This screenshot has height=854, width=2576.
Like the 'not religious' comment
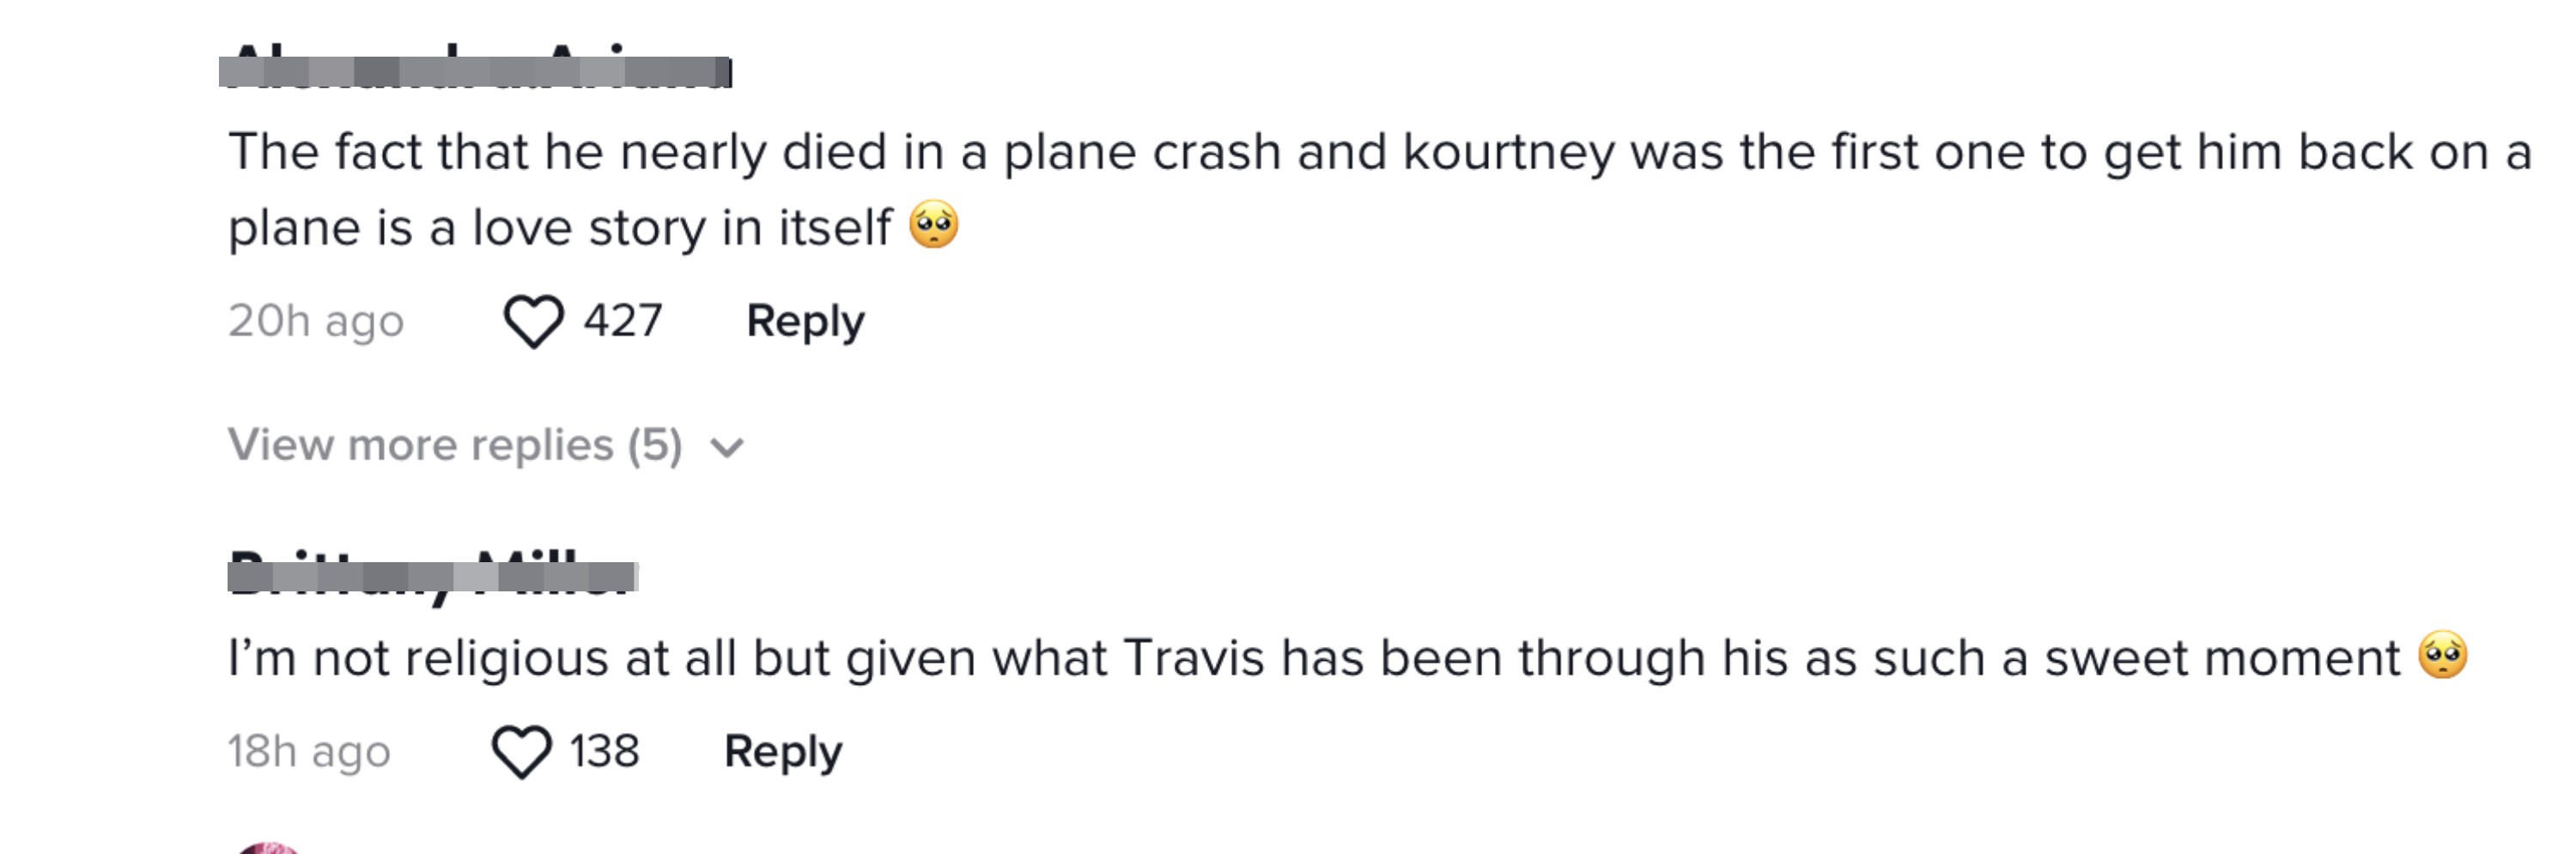521,752
